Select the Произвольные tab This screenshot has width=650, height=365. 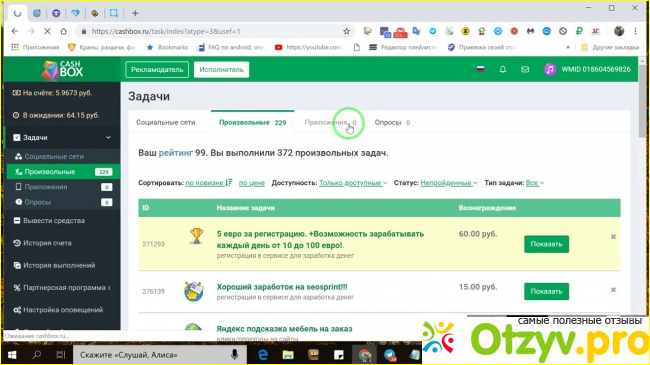tap(252, 122)
